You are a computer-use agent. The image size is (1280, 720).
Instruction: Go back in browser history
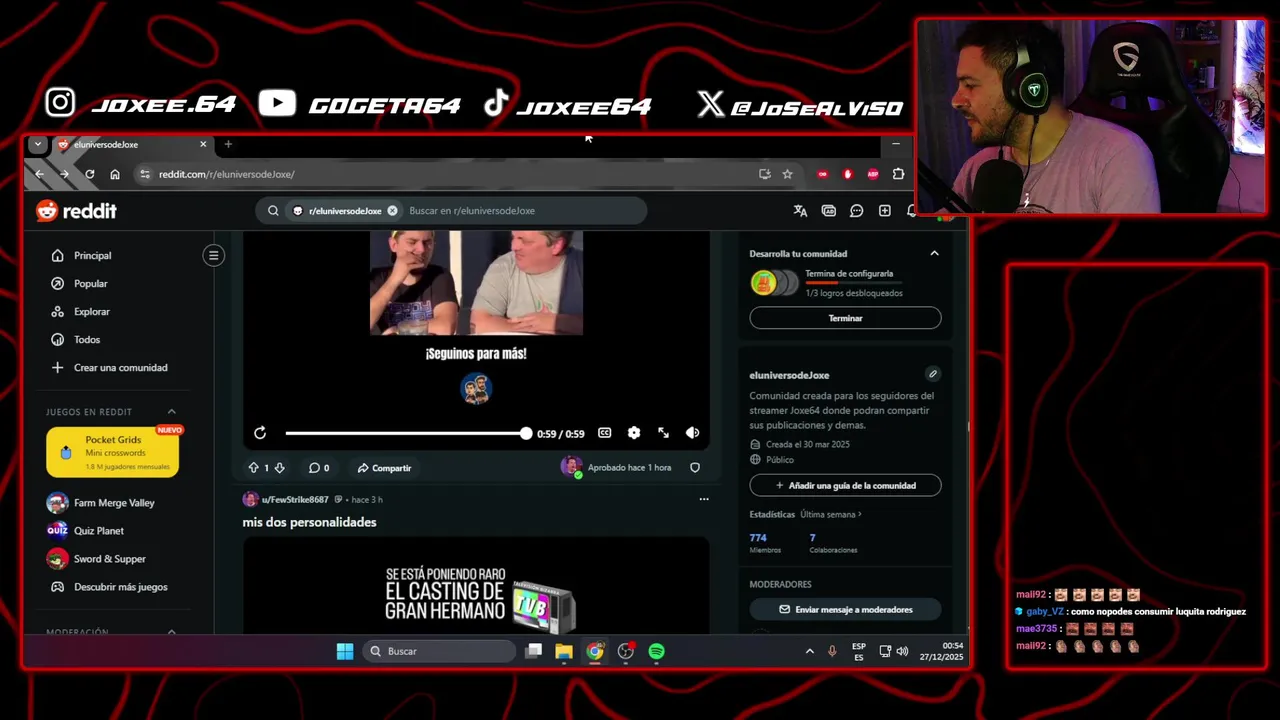[39, 174]
